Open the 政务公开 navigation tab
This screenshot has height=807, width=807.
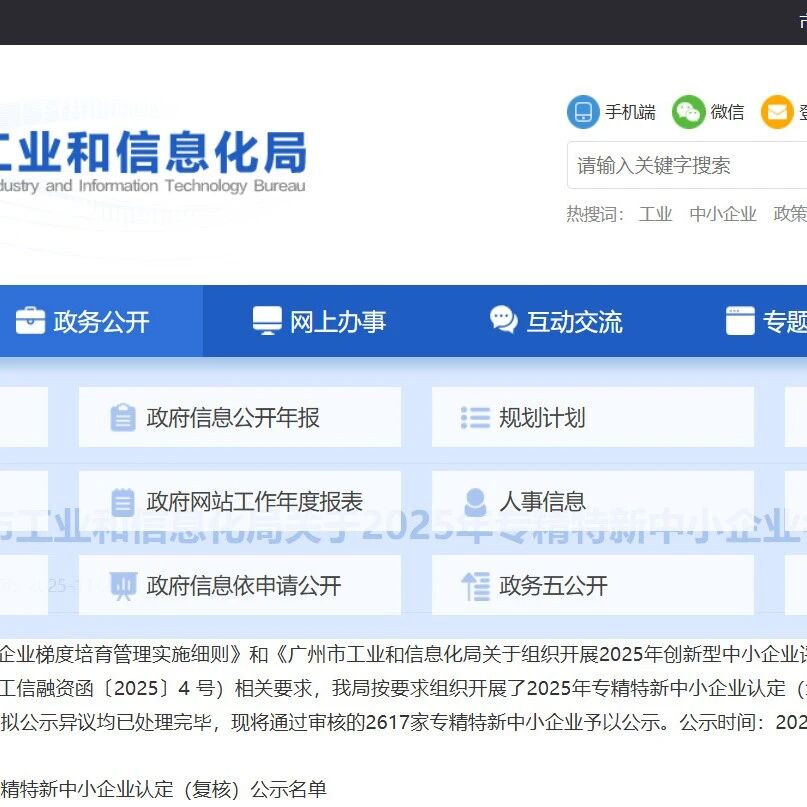pos(100,321)
